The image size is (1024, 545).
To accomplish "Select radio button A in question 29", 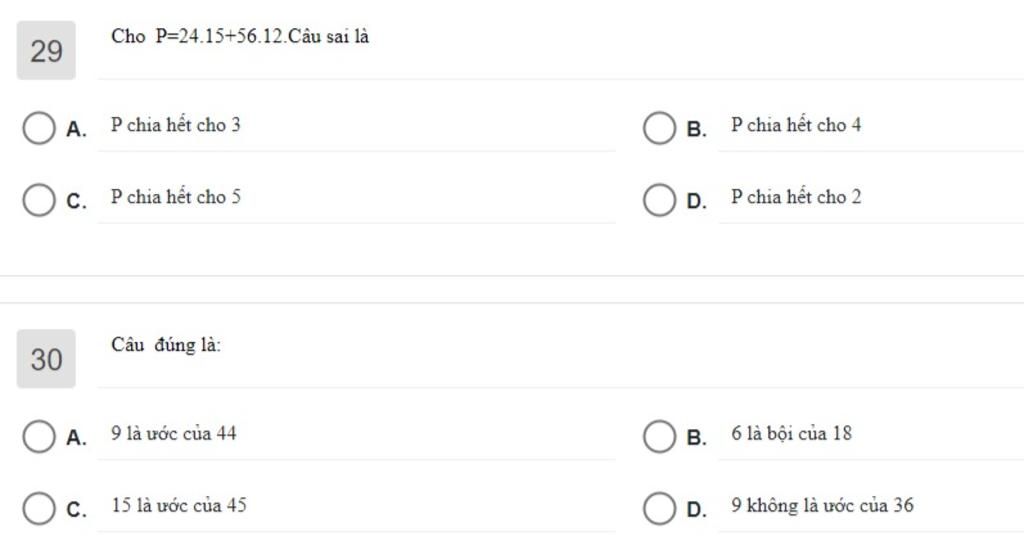I will tap(39, 128).
